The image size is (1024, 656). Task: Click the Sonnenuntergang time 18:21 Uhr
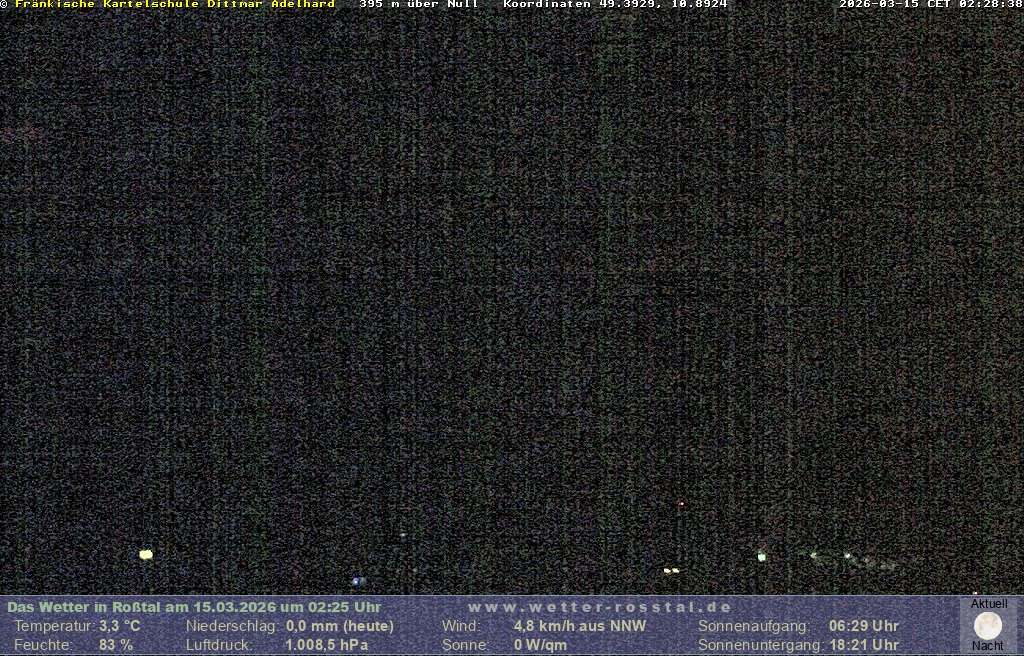864,645
